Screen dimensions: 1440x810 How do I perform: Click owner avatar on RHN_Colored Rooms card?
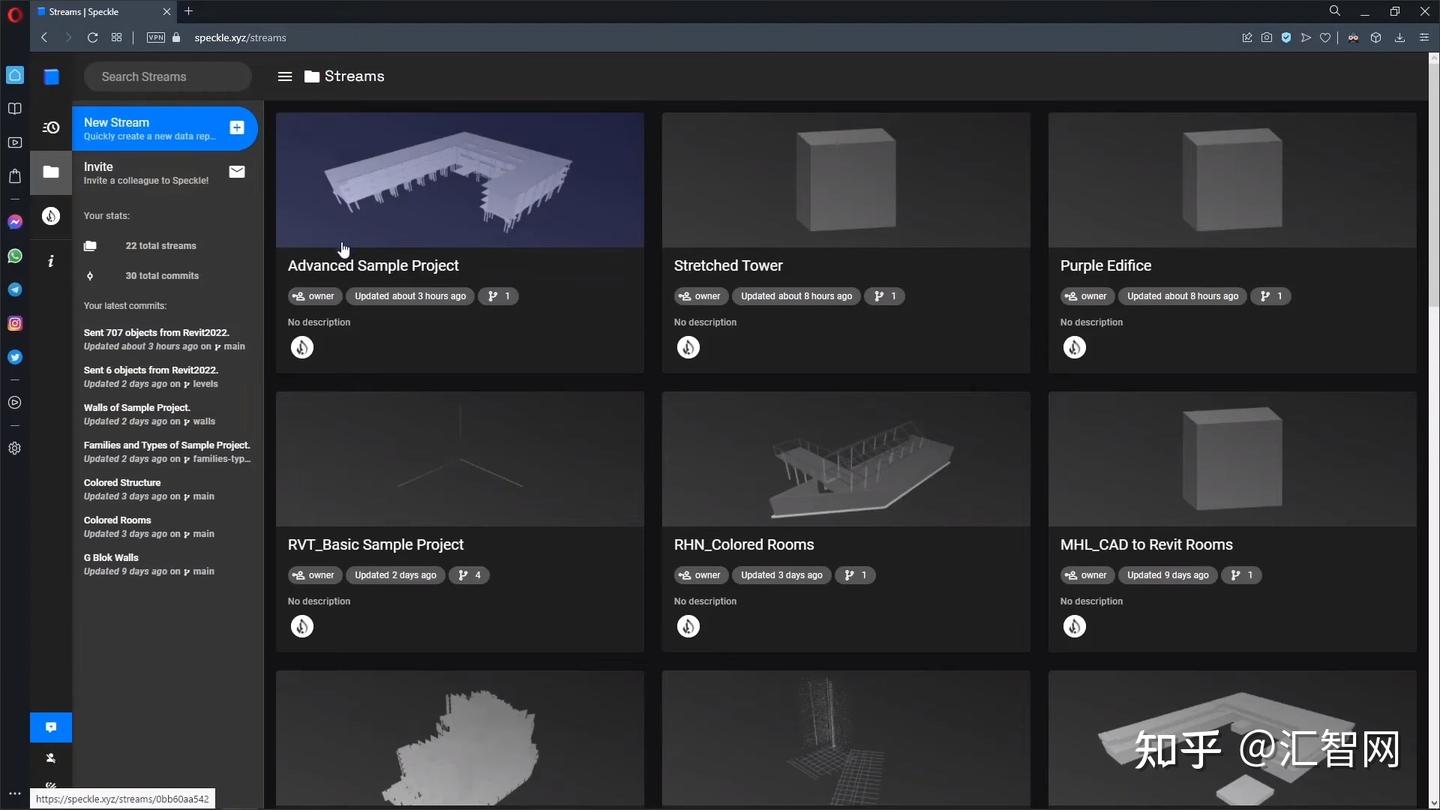[x=688, y=626]
